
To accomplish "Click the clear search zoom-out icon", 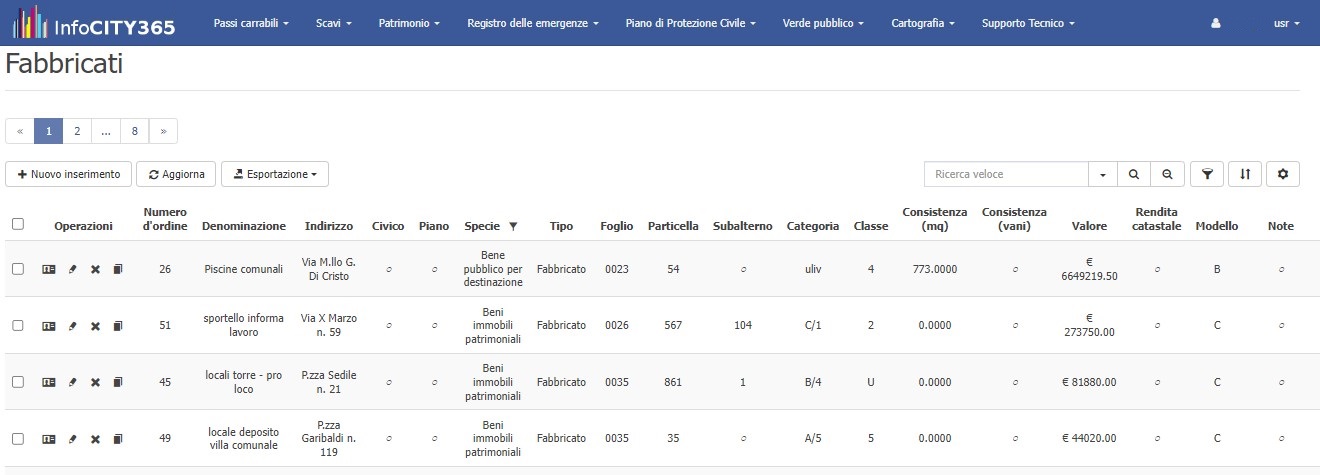I will coord(1167,174).
